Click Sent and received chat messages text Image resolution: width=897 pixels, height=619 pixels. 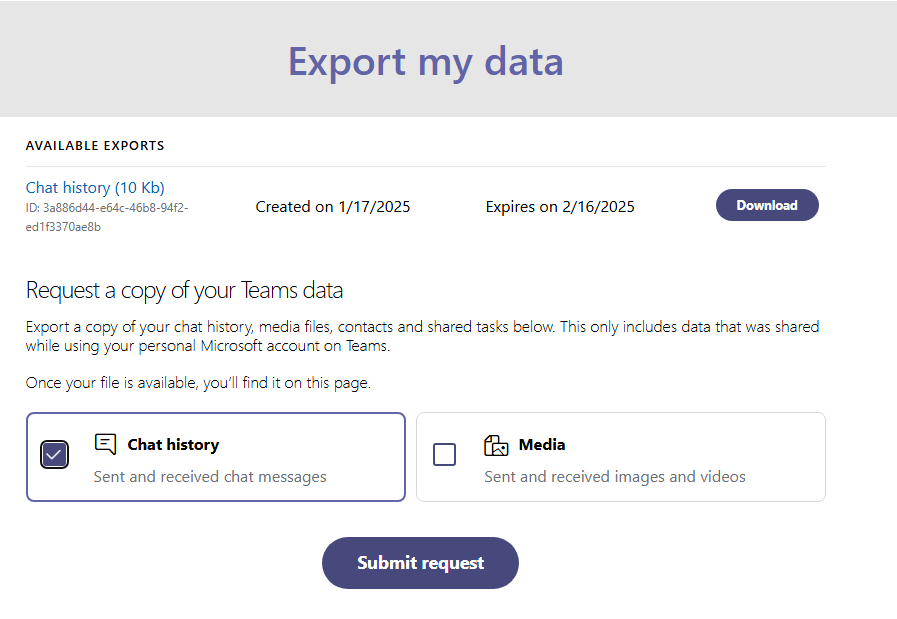pyautogui.click(x=210, y=477)
